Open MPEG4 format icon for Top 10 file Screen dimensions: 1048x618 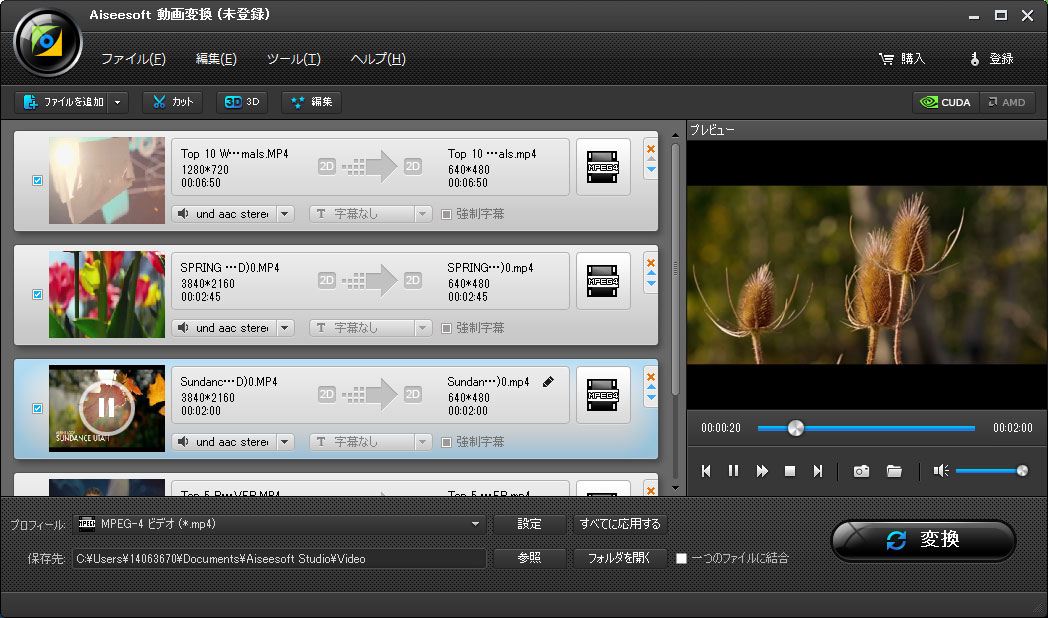click(603, 167)
